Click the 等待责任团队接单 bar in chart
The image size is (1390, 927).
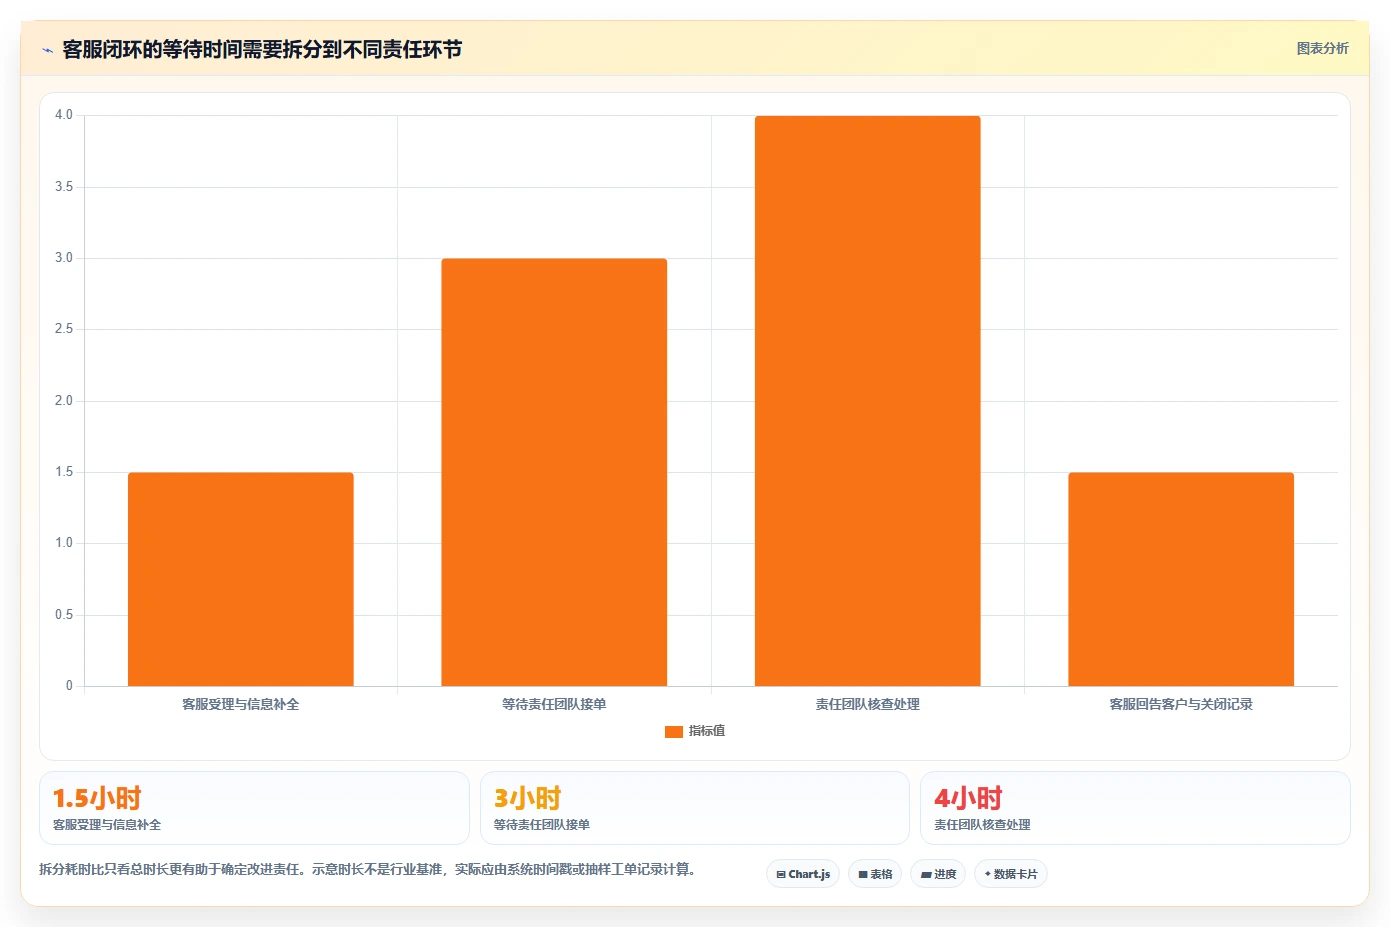(x=554, y=472)
